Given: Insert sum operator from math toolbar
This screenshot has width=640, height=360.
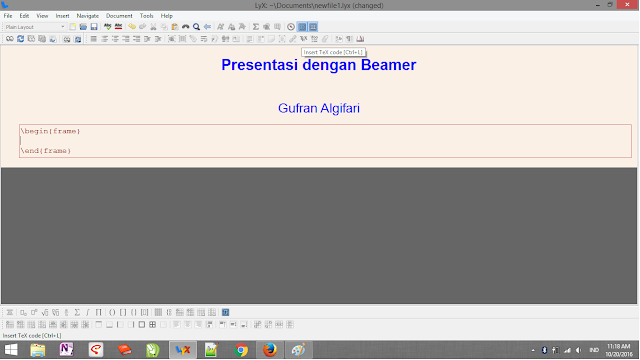Looking at the screenshot, I should click(x=77, y=313).
